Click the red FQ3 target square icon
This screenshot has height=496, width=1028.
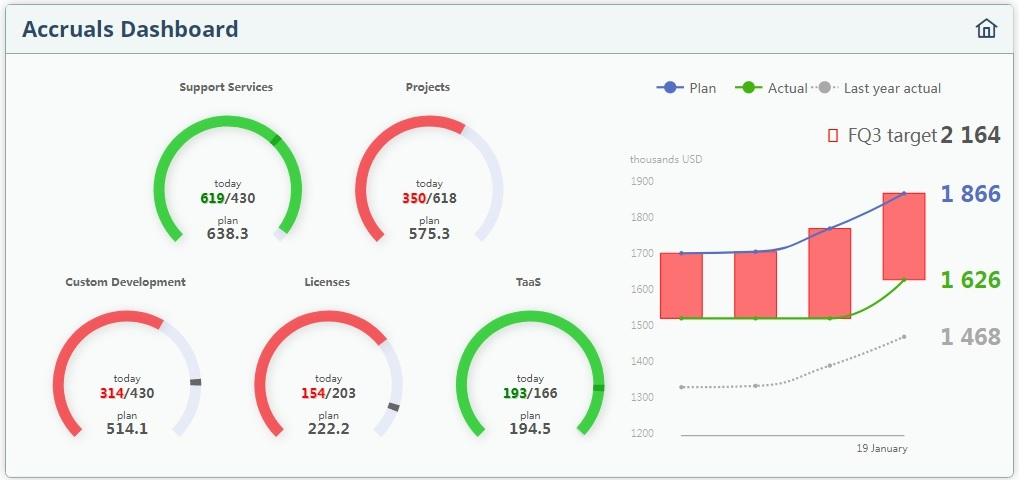[x=833, y=136]
